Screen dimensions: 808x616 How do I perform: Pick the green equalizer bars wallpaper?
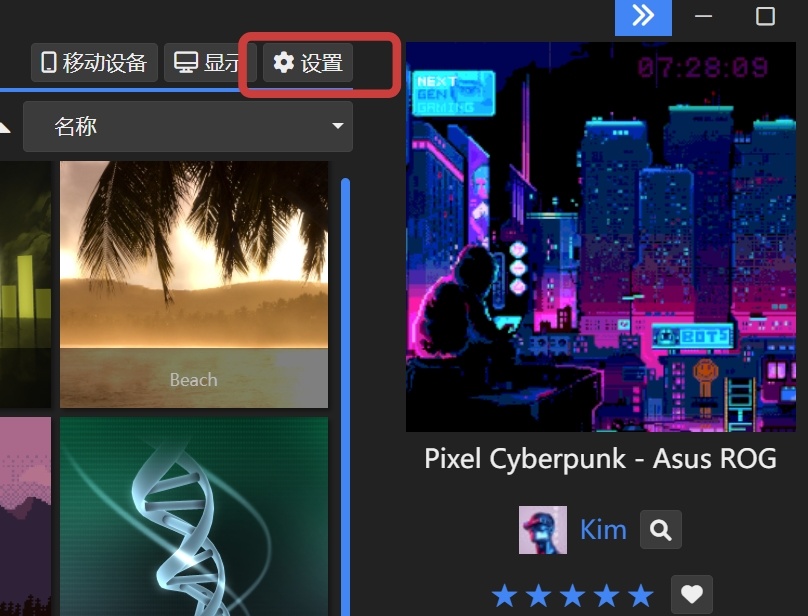point(25,285)
